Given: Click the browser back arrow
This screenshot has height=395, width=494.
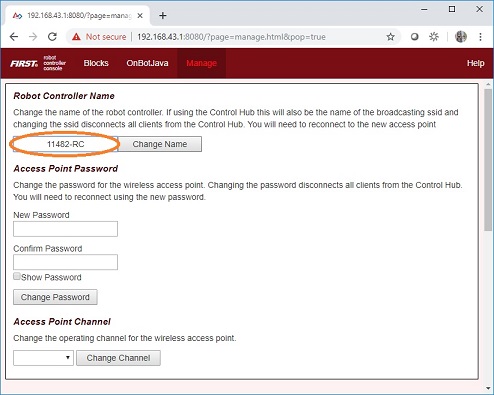Looking at the screenshot, I should pos(14,37).
